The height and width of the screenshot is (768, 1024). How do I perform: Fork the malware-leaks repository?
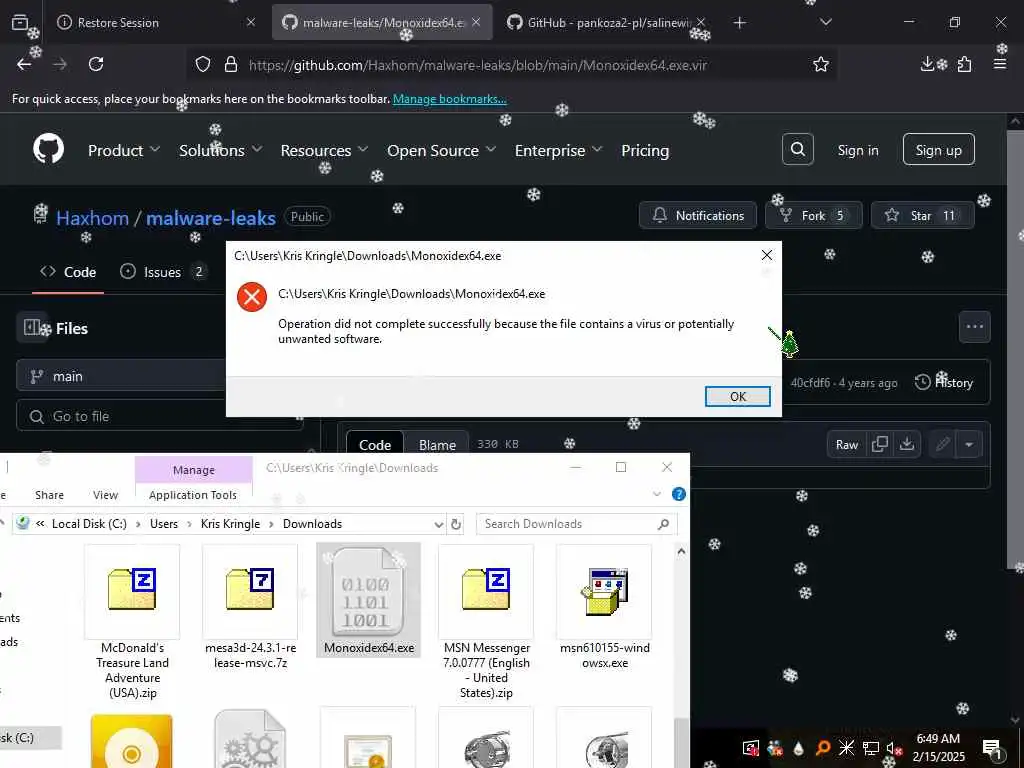(x=813, y=216)
